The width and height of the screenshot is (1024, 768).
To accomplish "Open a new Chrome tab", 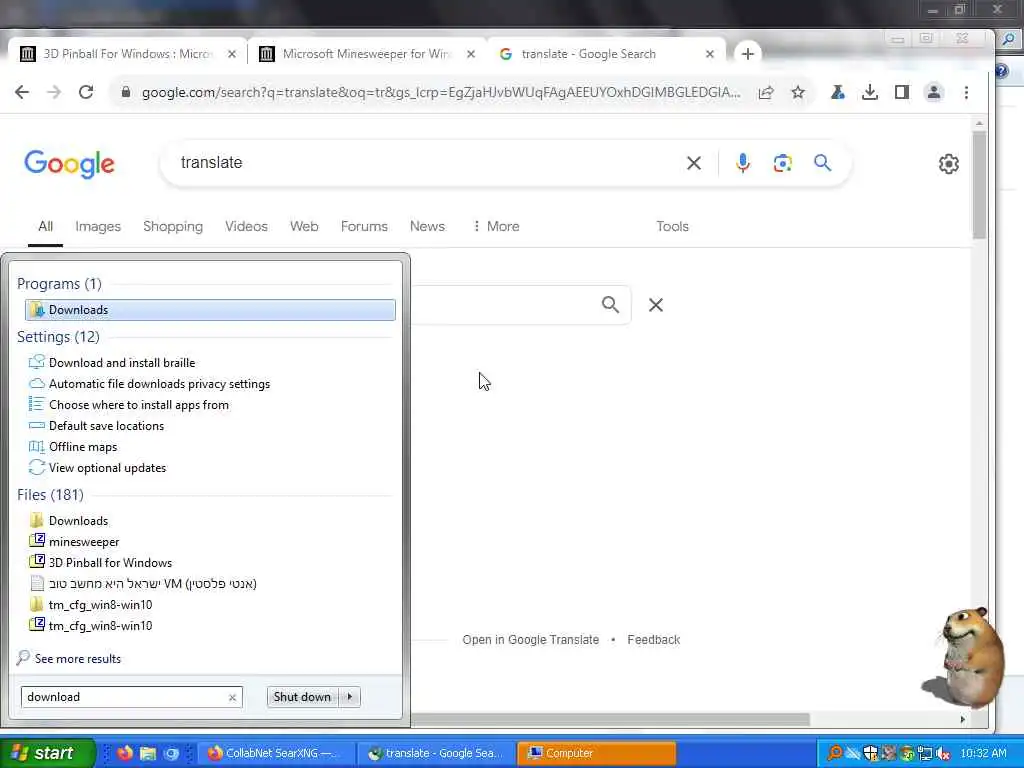I will (x=748, y=54).
